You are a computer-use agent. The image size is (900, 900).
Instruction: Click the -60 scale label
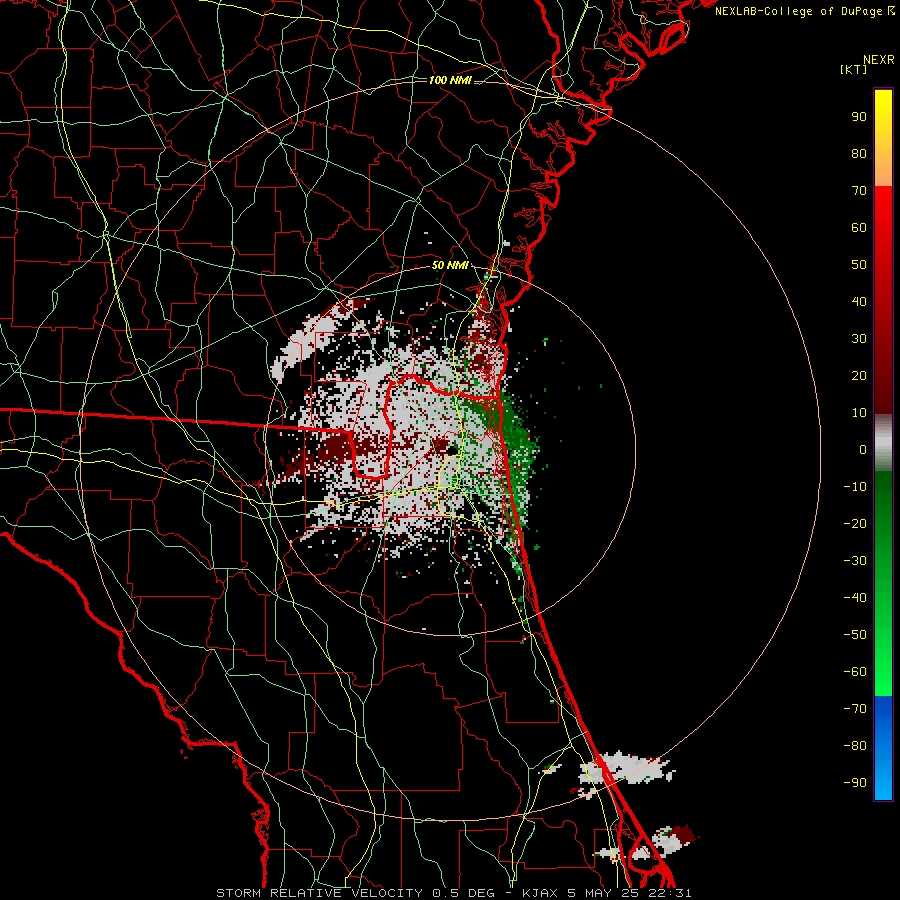tap(855, 672)
